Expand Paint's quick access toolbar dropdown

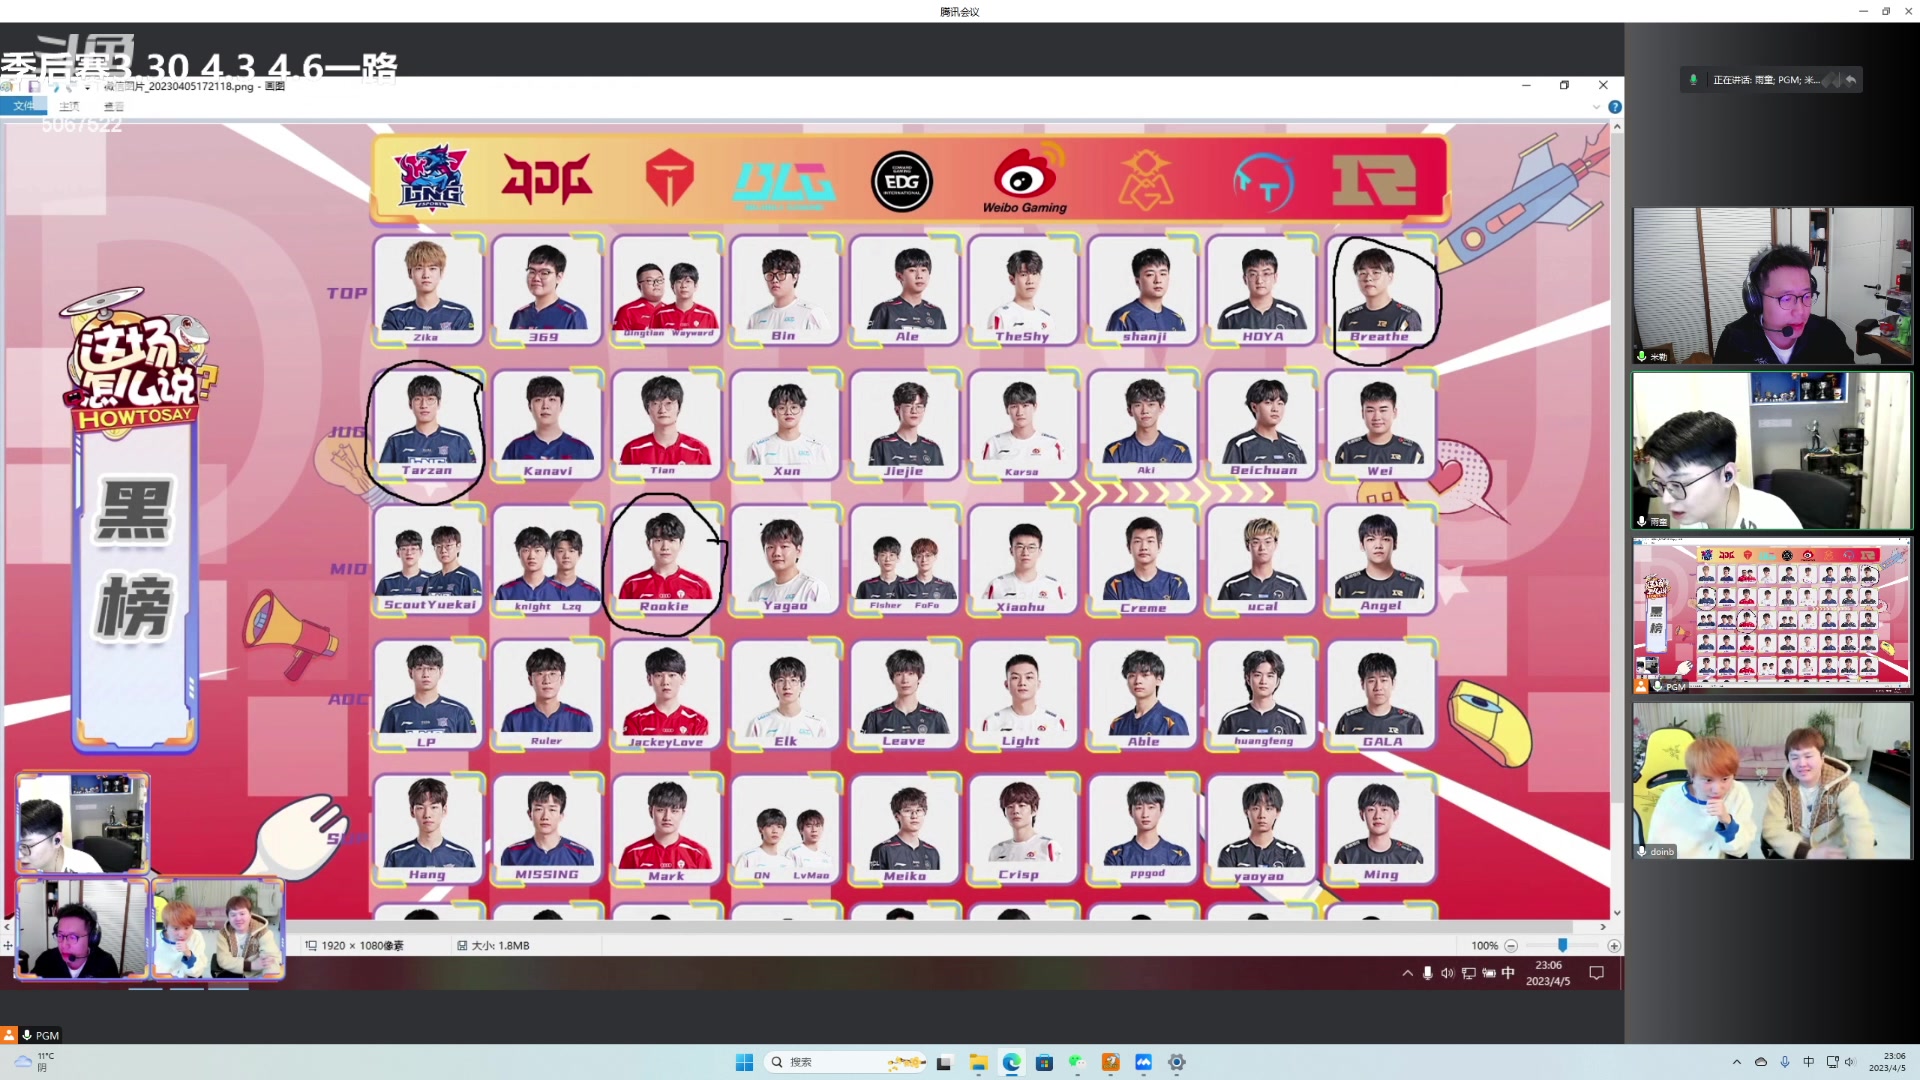pos(89,87)
